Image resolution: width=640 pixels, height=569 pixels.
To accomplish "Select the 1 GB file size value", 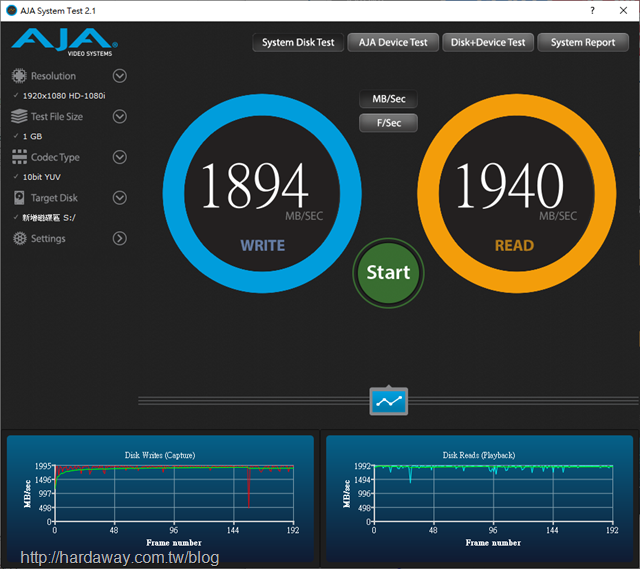I will [32, 136].
